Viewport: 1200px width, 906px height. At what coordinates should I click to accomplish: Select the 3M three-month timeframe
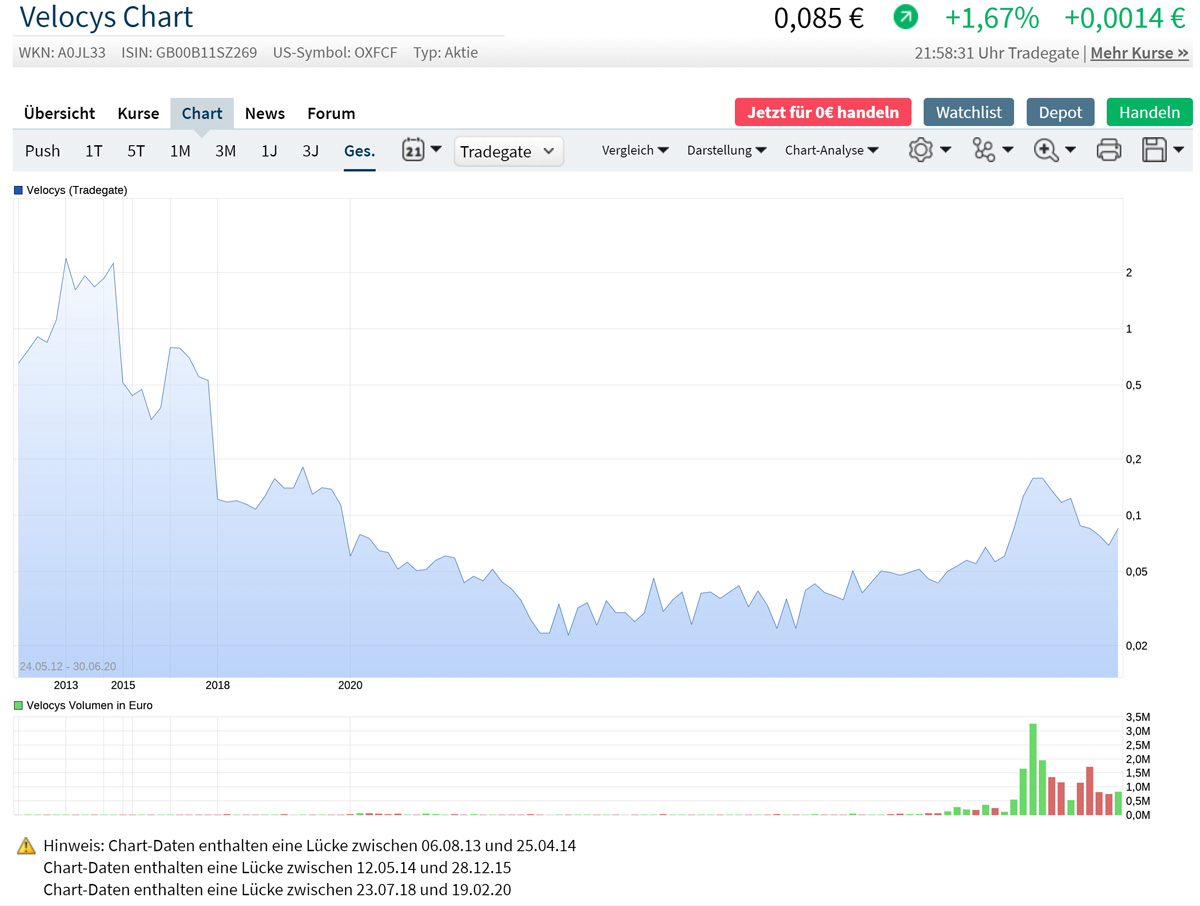[x=225, y=151]
